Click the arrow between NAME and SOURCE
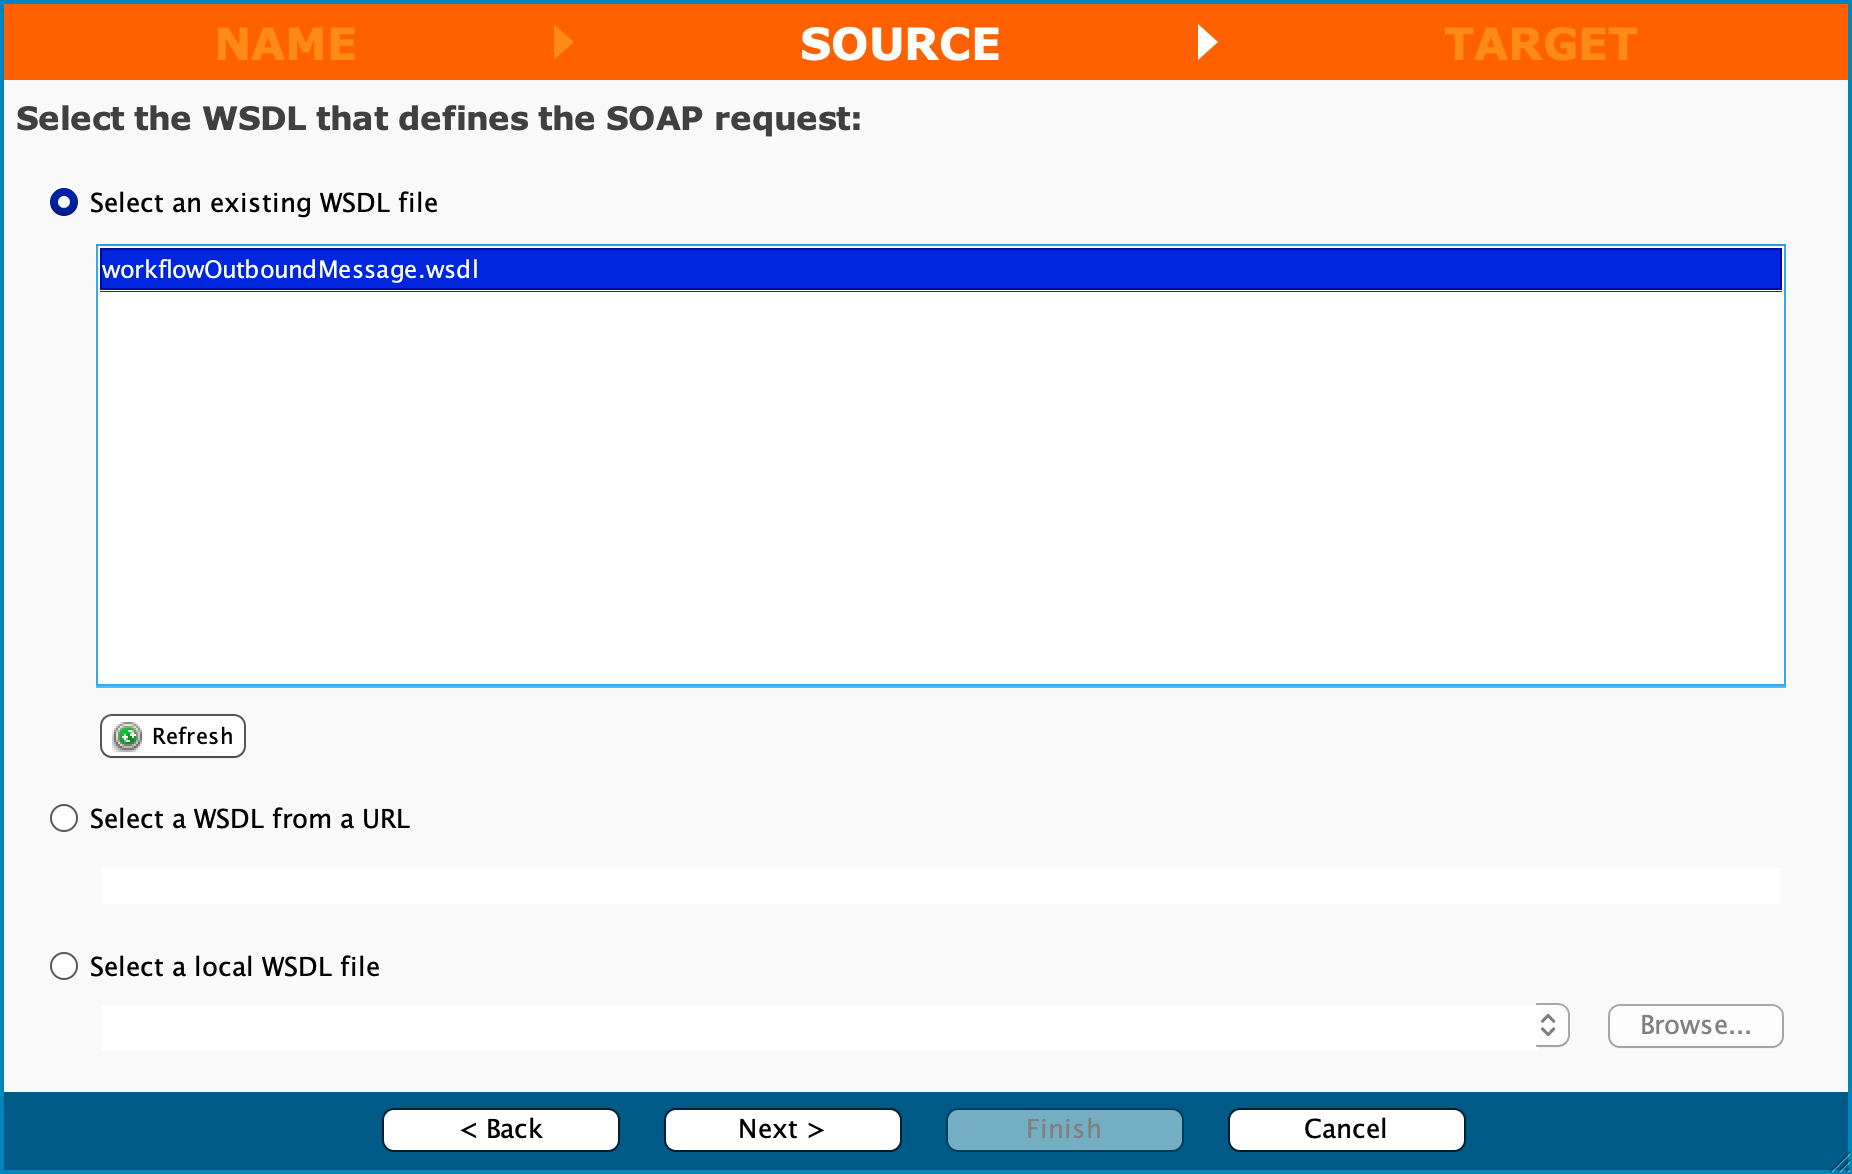Viewport: 1852px width, 1174px height. [x=563, y=43]
